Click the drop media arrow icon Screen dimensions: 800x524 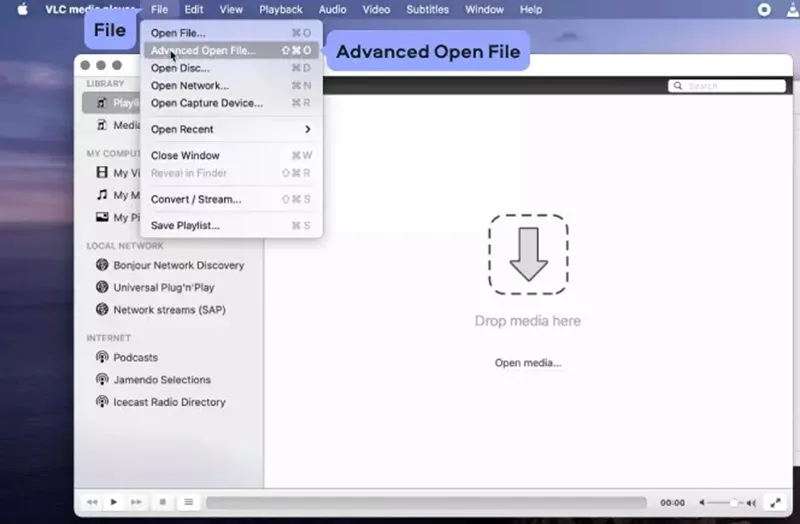pyautogui.click(x=528, y=254)
